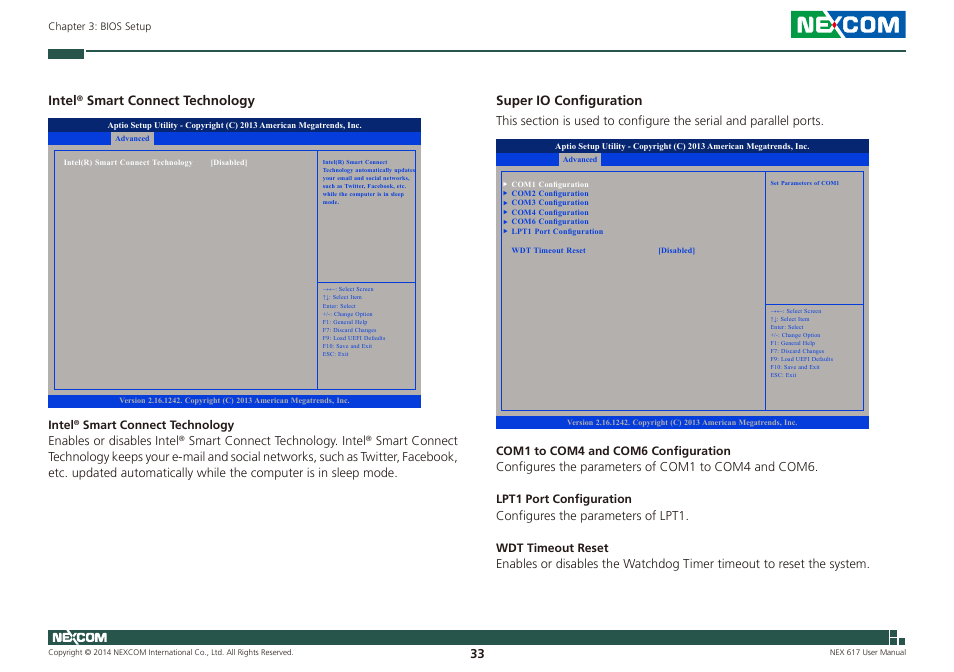Open COM3 Configuration submenu
The width and height of the screenshot is (954, 672).
(x=549, y=203)
